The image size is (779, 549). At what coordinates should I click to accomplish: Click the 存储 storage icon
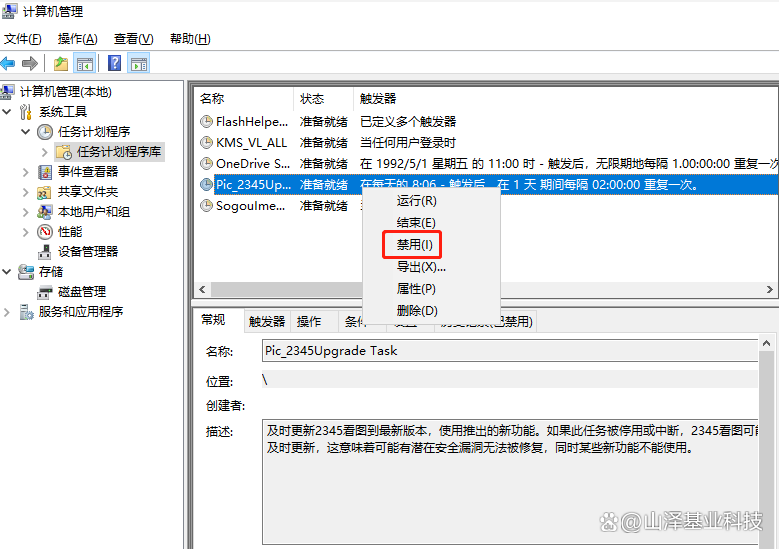pos(26,272)
